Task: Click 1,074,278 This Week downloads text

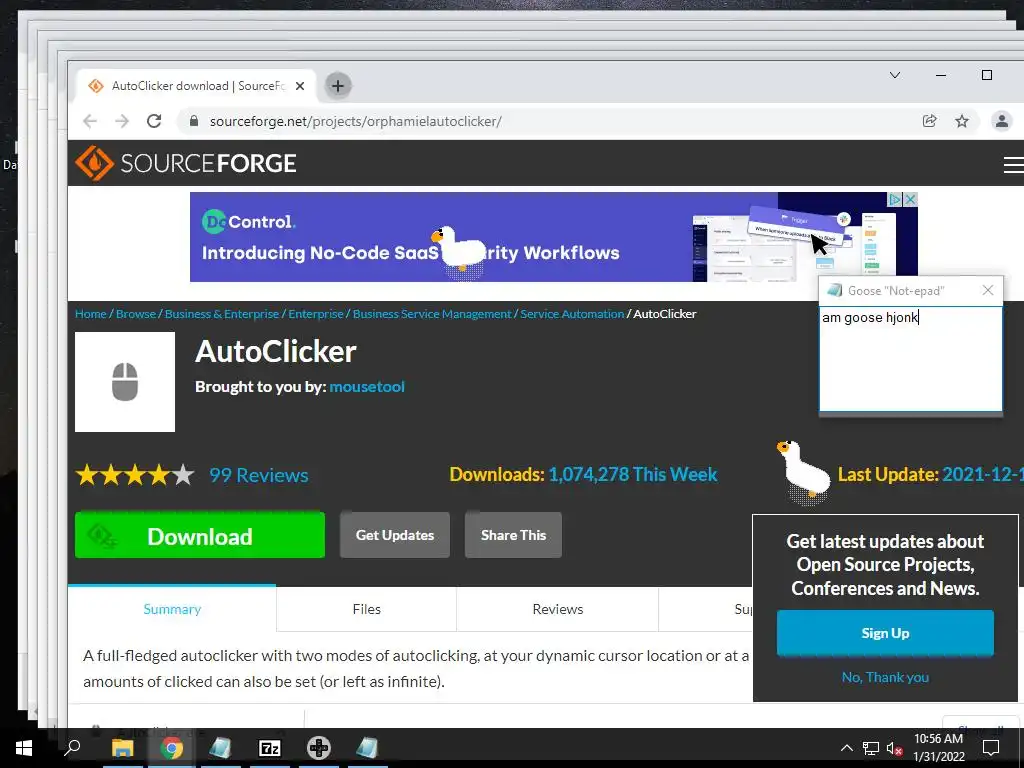Action: coord(632,474)
